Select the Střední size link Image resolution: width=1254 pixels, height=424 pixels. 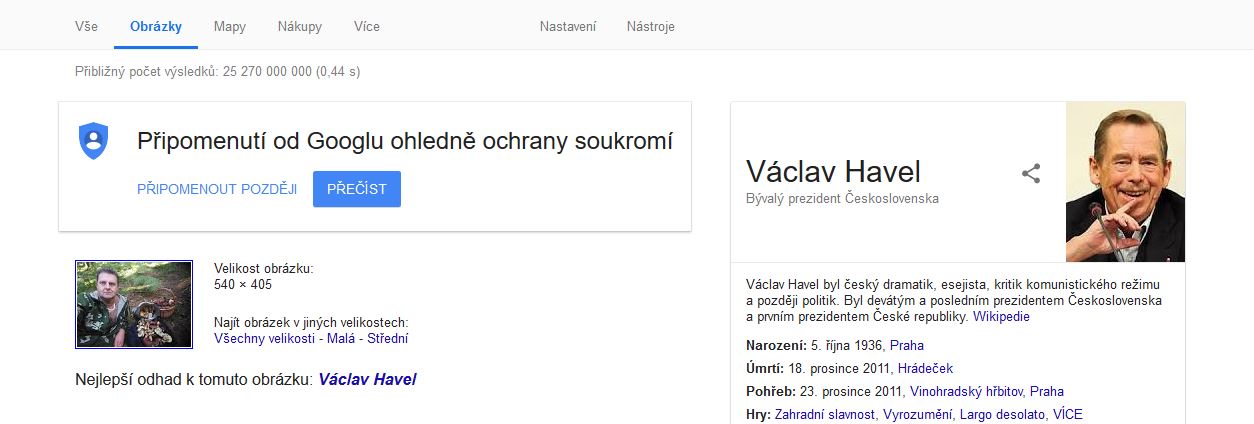click(388, 338)
